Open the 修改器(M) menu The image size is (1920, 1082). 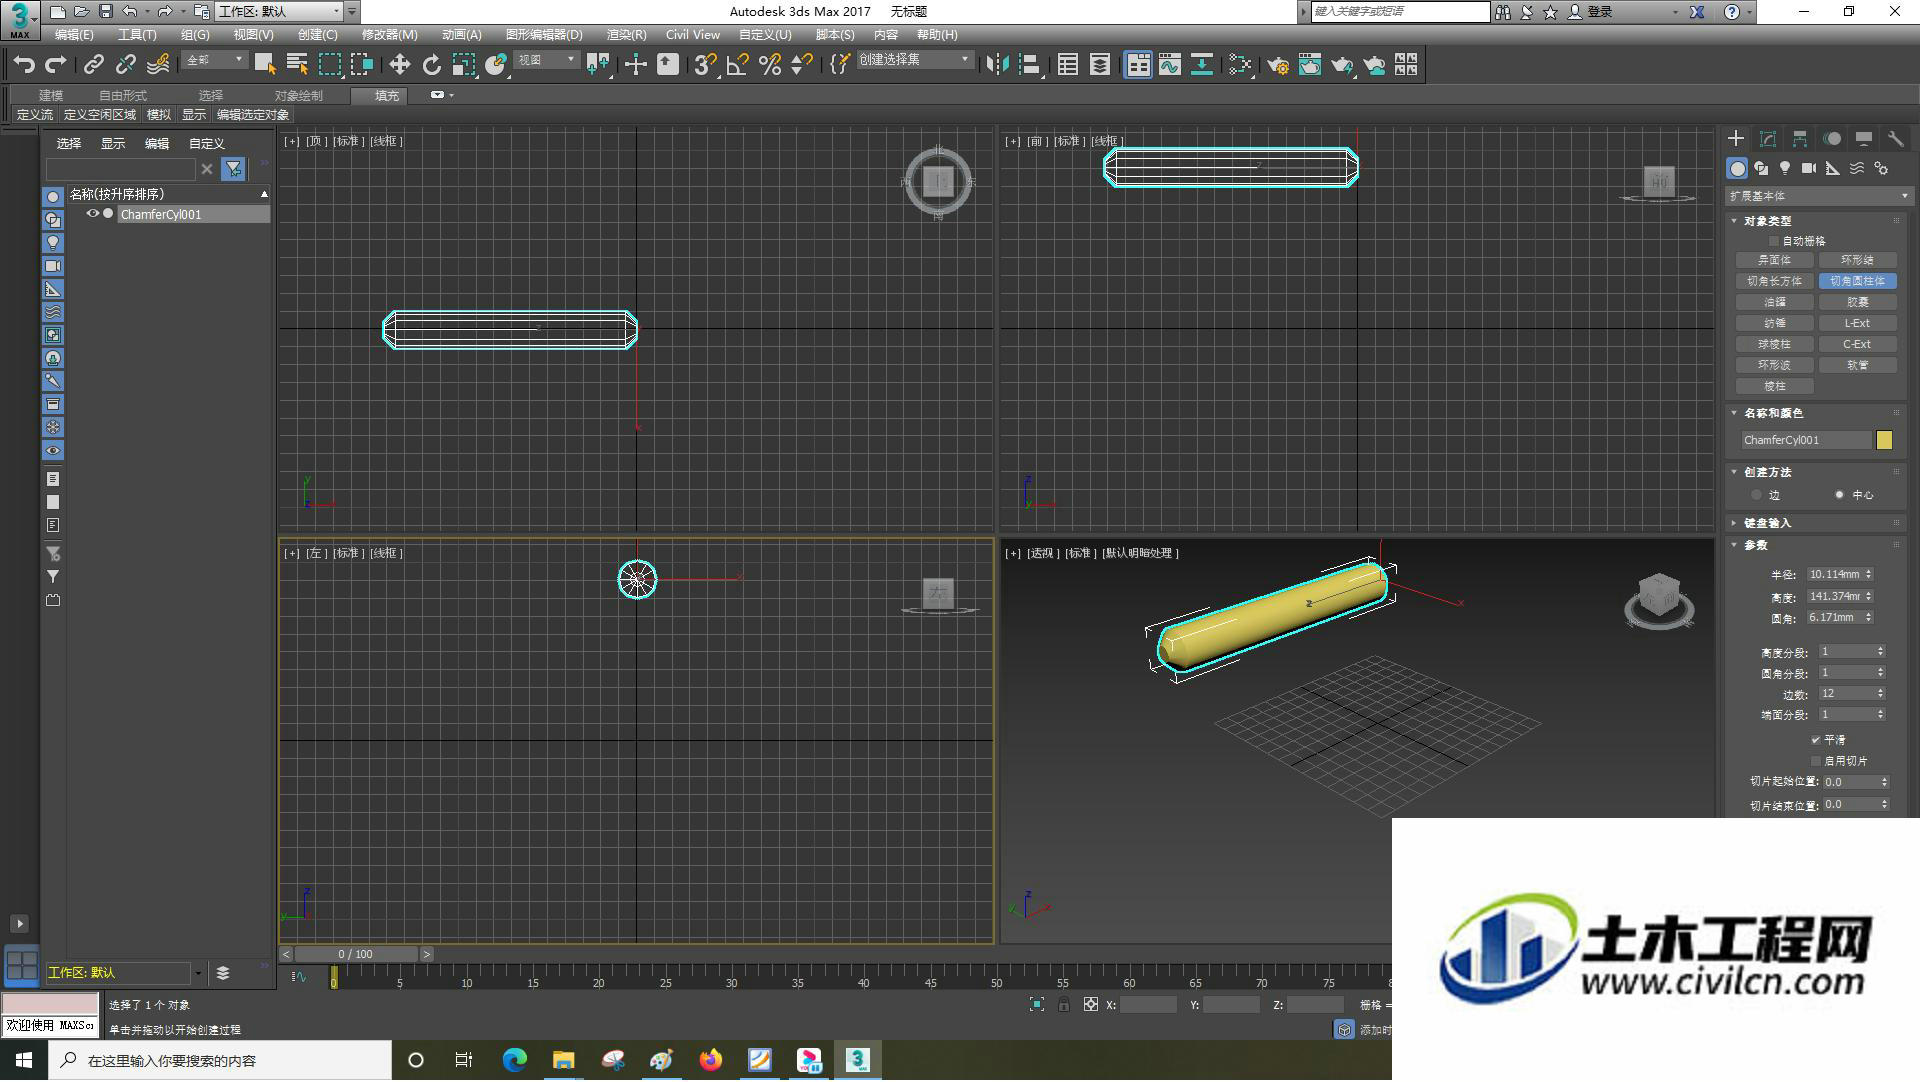(x=389, y=35)
